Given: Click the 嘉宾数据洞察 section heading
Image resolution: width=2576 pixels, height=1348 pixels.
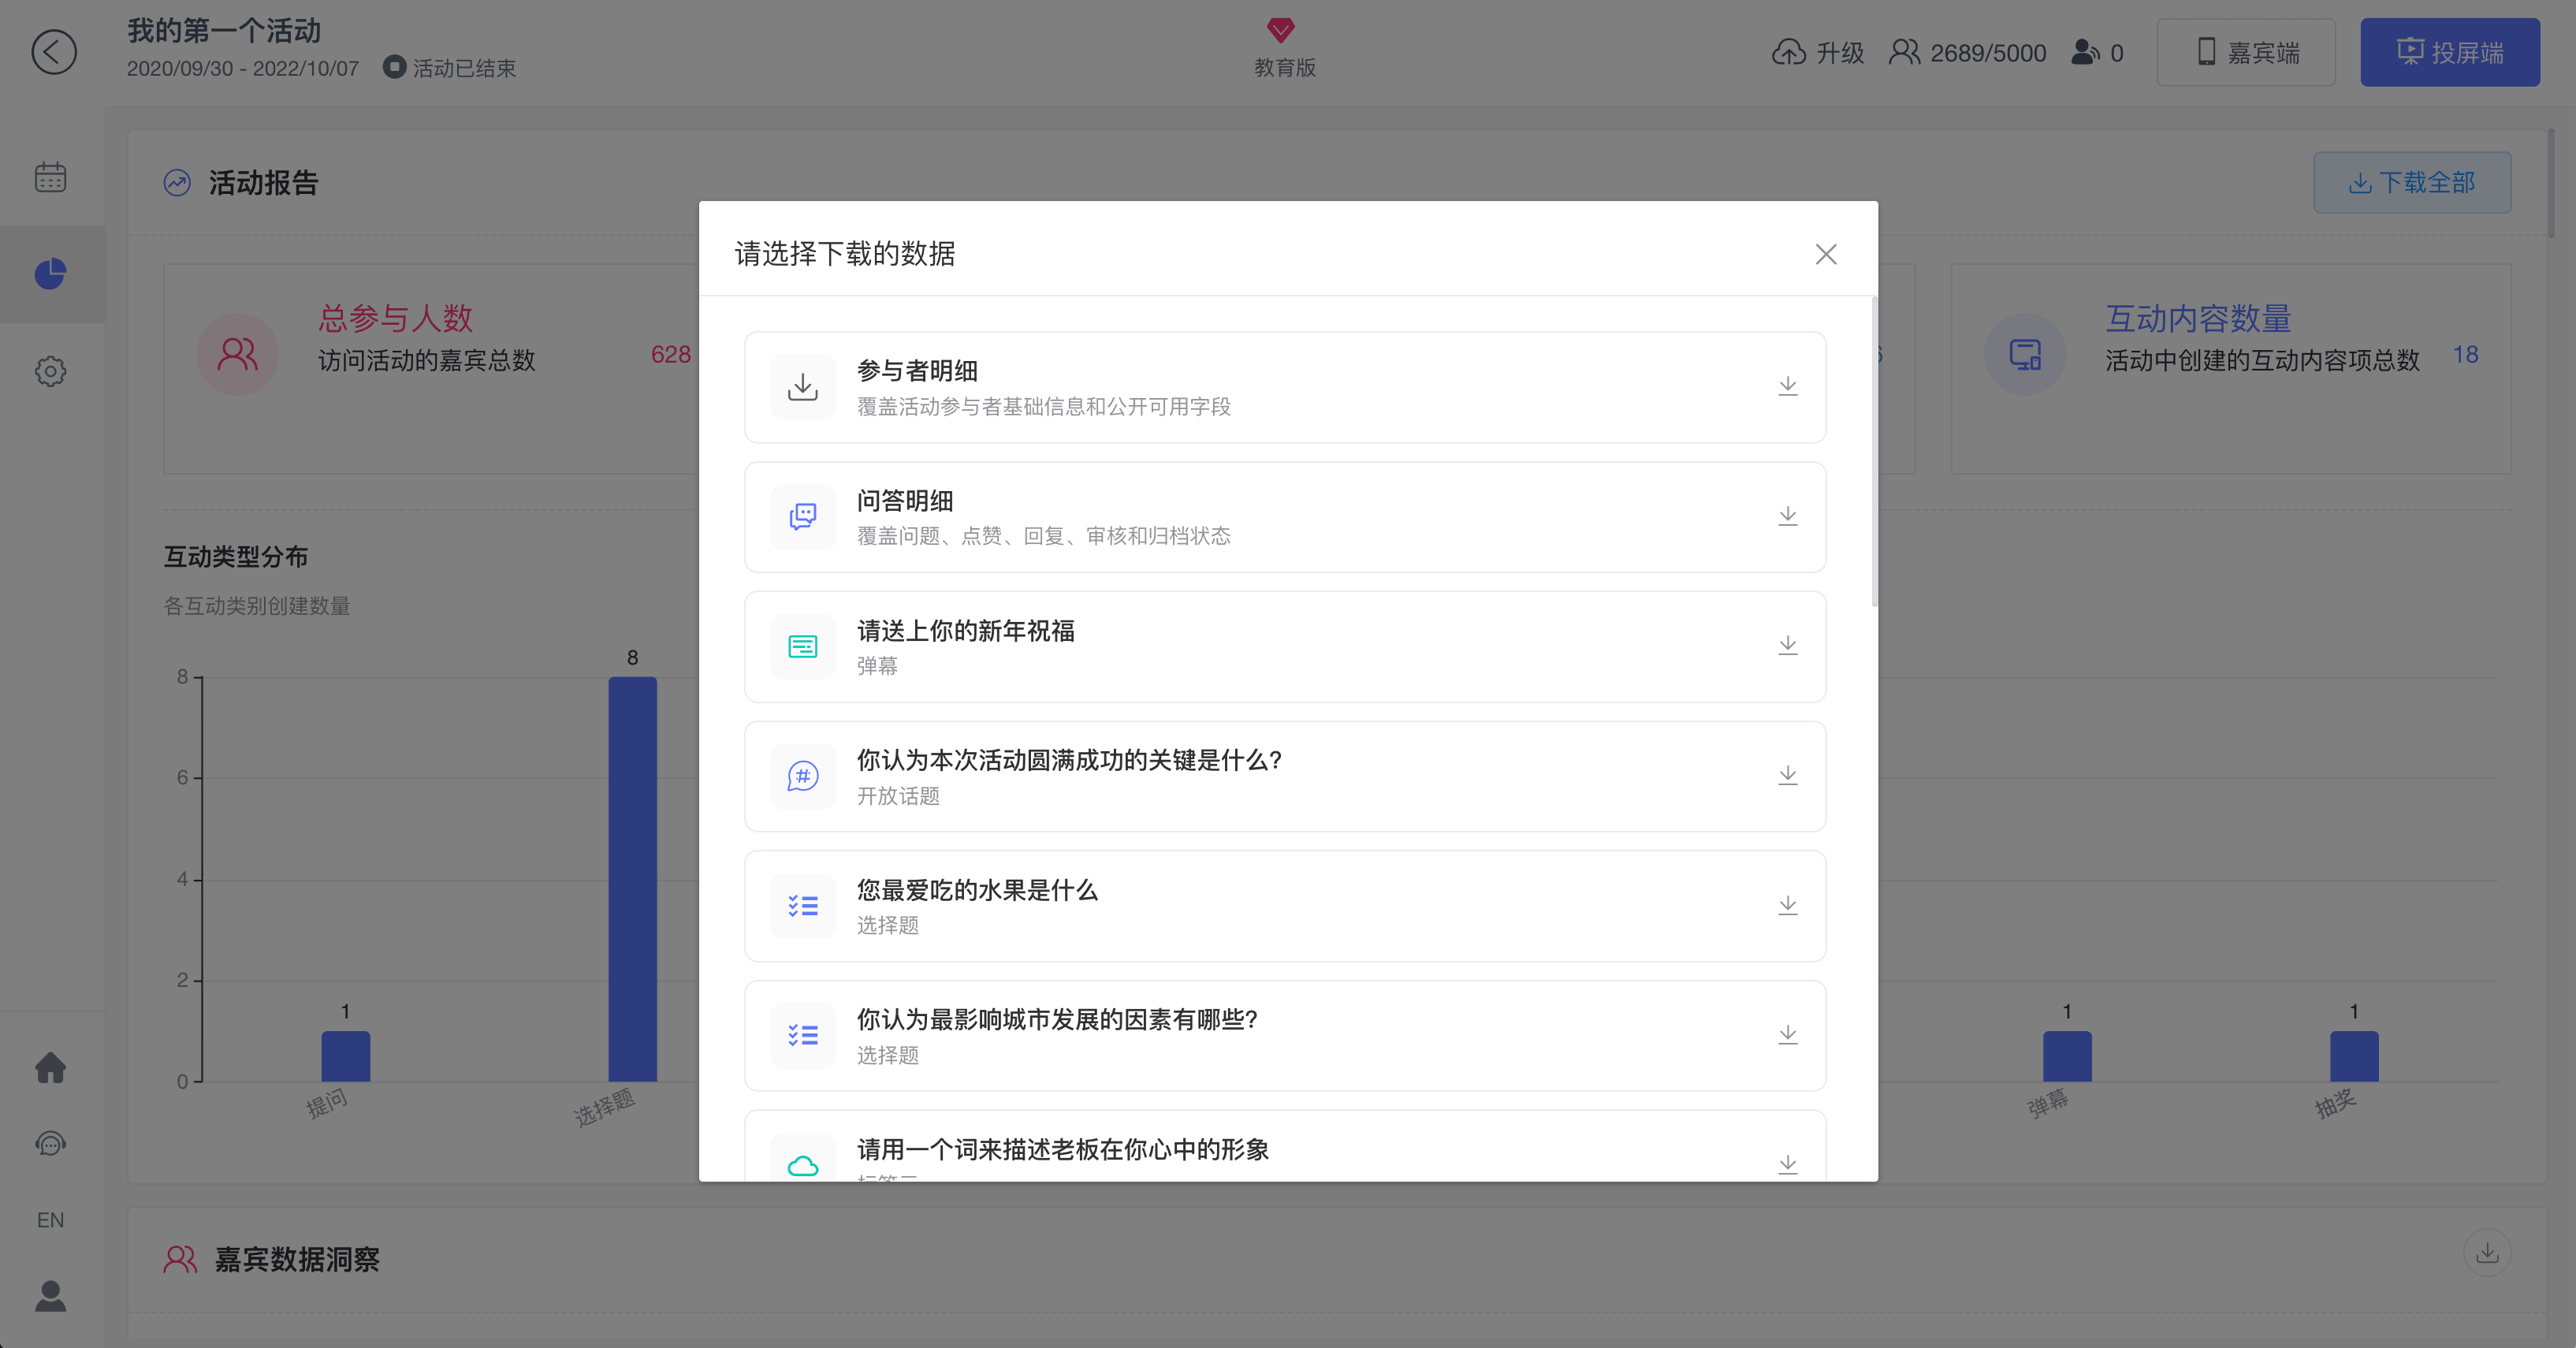Looking at the screenshot, I should (x=297, y=1259).
